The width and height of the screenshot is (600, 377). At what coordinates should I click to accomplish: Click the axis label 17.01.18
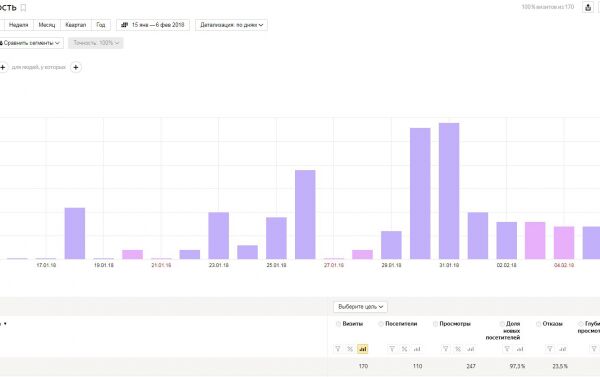46,265
